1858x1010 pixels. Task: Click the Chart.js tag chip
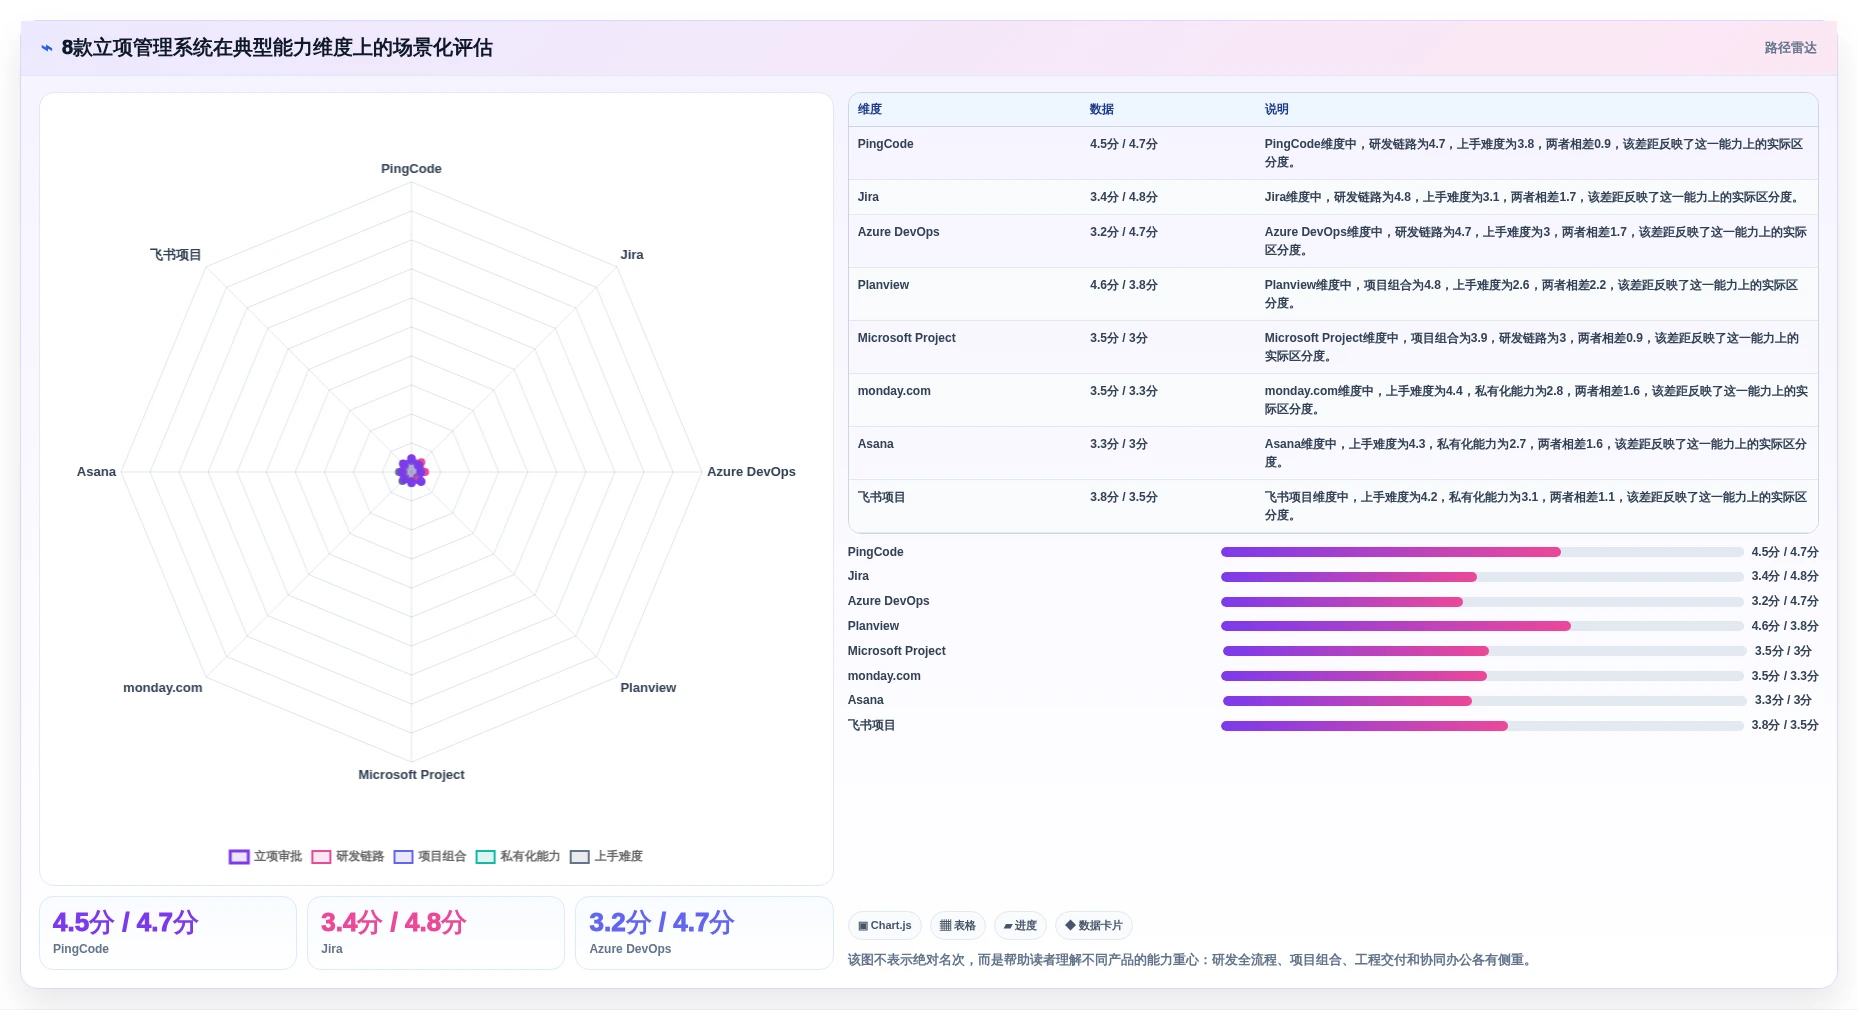pos(885,925)
